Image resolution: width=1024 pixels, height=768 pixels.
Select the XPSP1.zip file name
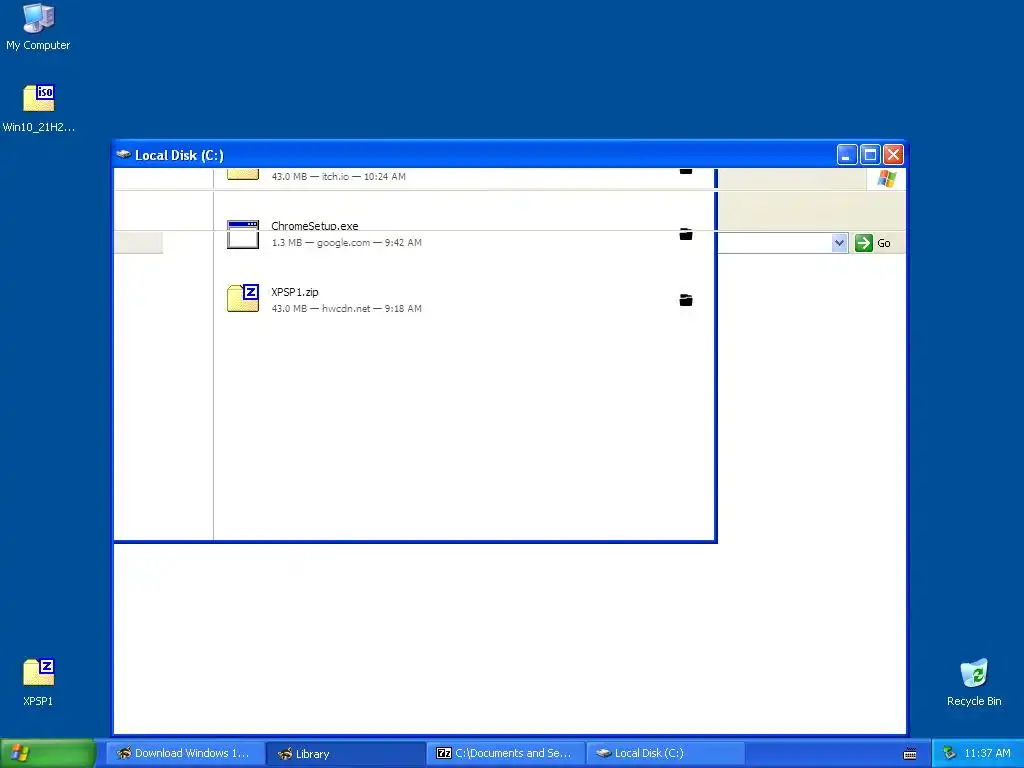point(295,292)
